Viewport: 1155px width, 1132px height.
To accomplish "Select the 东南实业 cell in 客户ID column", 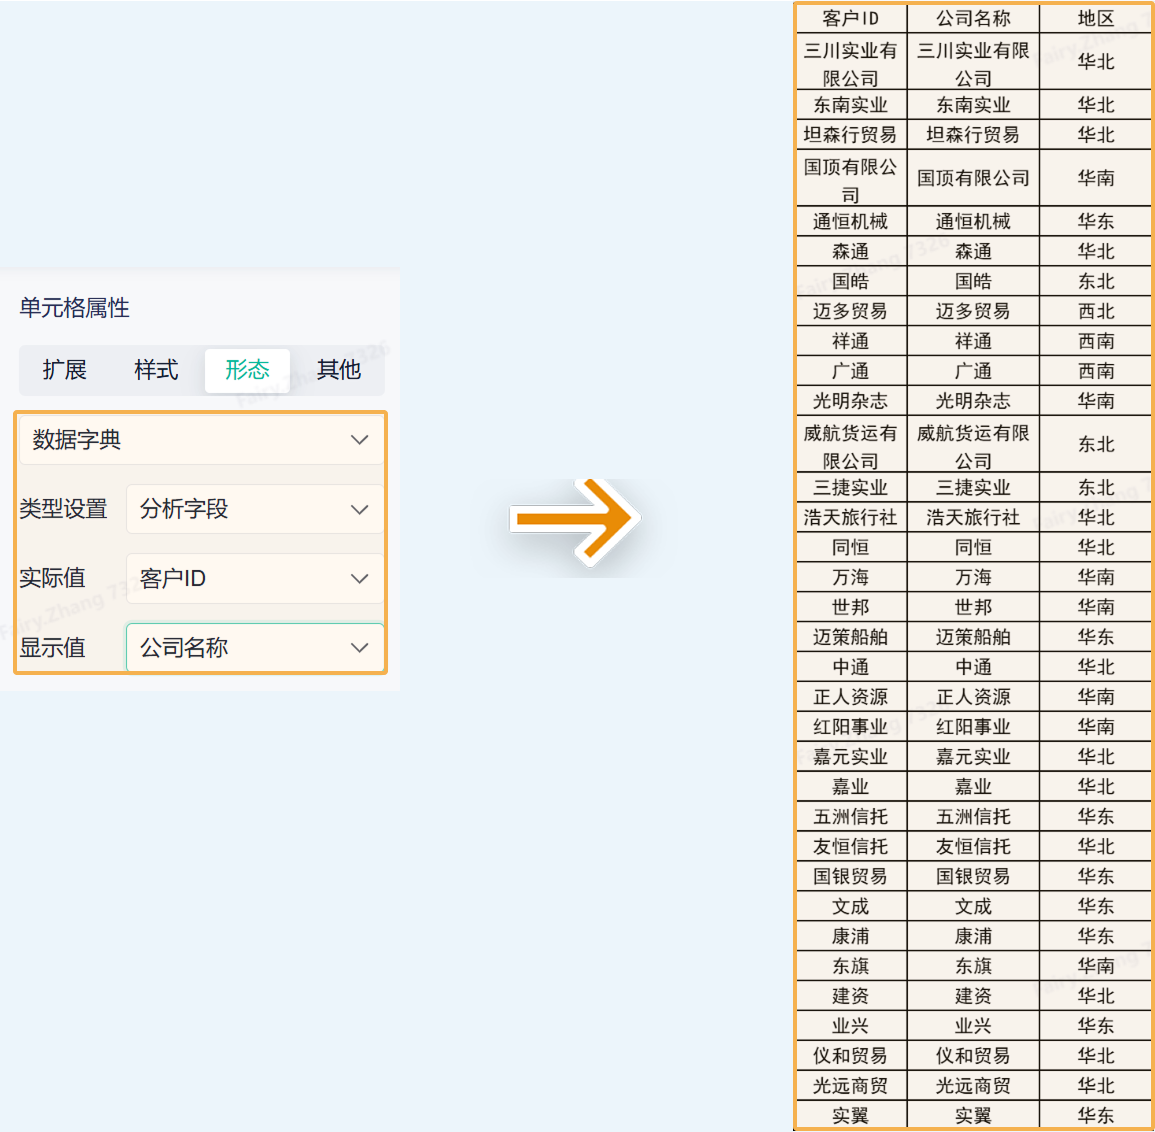I will pos(851,105).
